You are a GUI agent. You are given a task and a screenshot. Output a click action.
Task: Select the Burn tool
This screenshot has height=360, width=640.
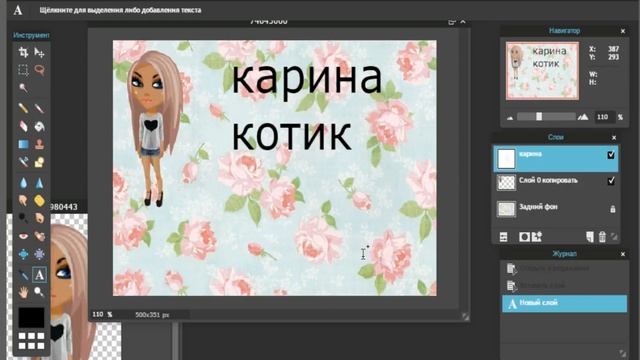click(x=40, y=218)
